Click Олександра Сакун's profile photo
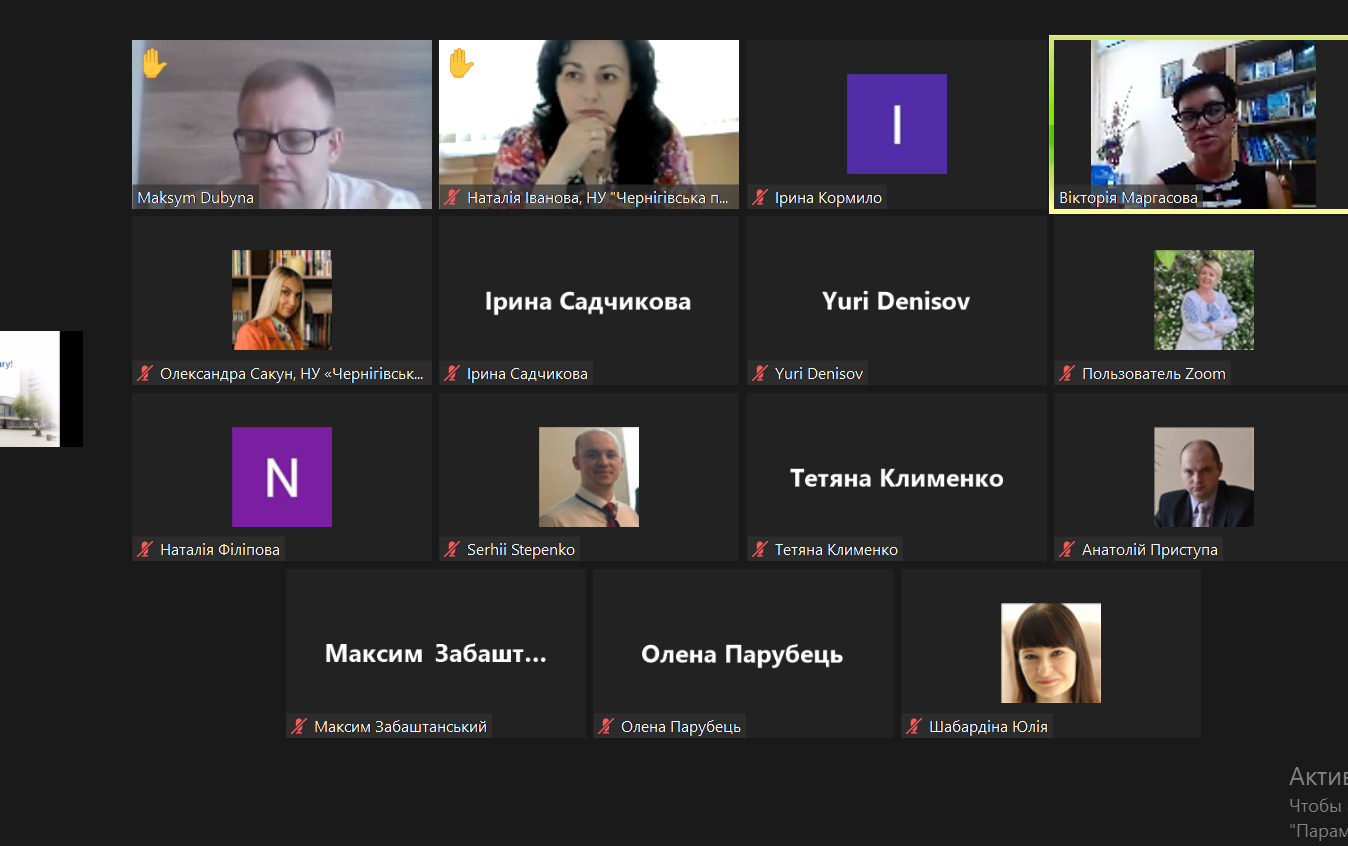 coord(282,300)
